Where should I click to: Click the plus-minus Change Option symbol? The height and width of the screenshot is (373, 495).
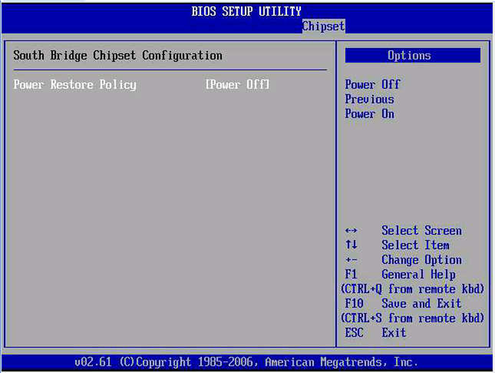pyautogui.click(x=351, y=260)
